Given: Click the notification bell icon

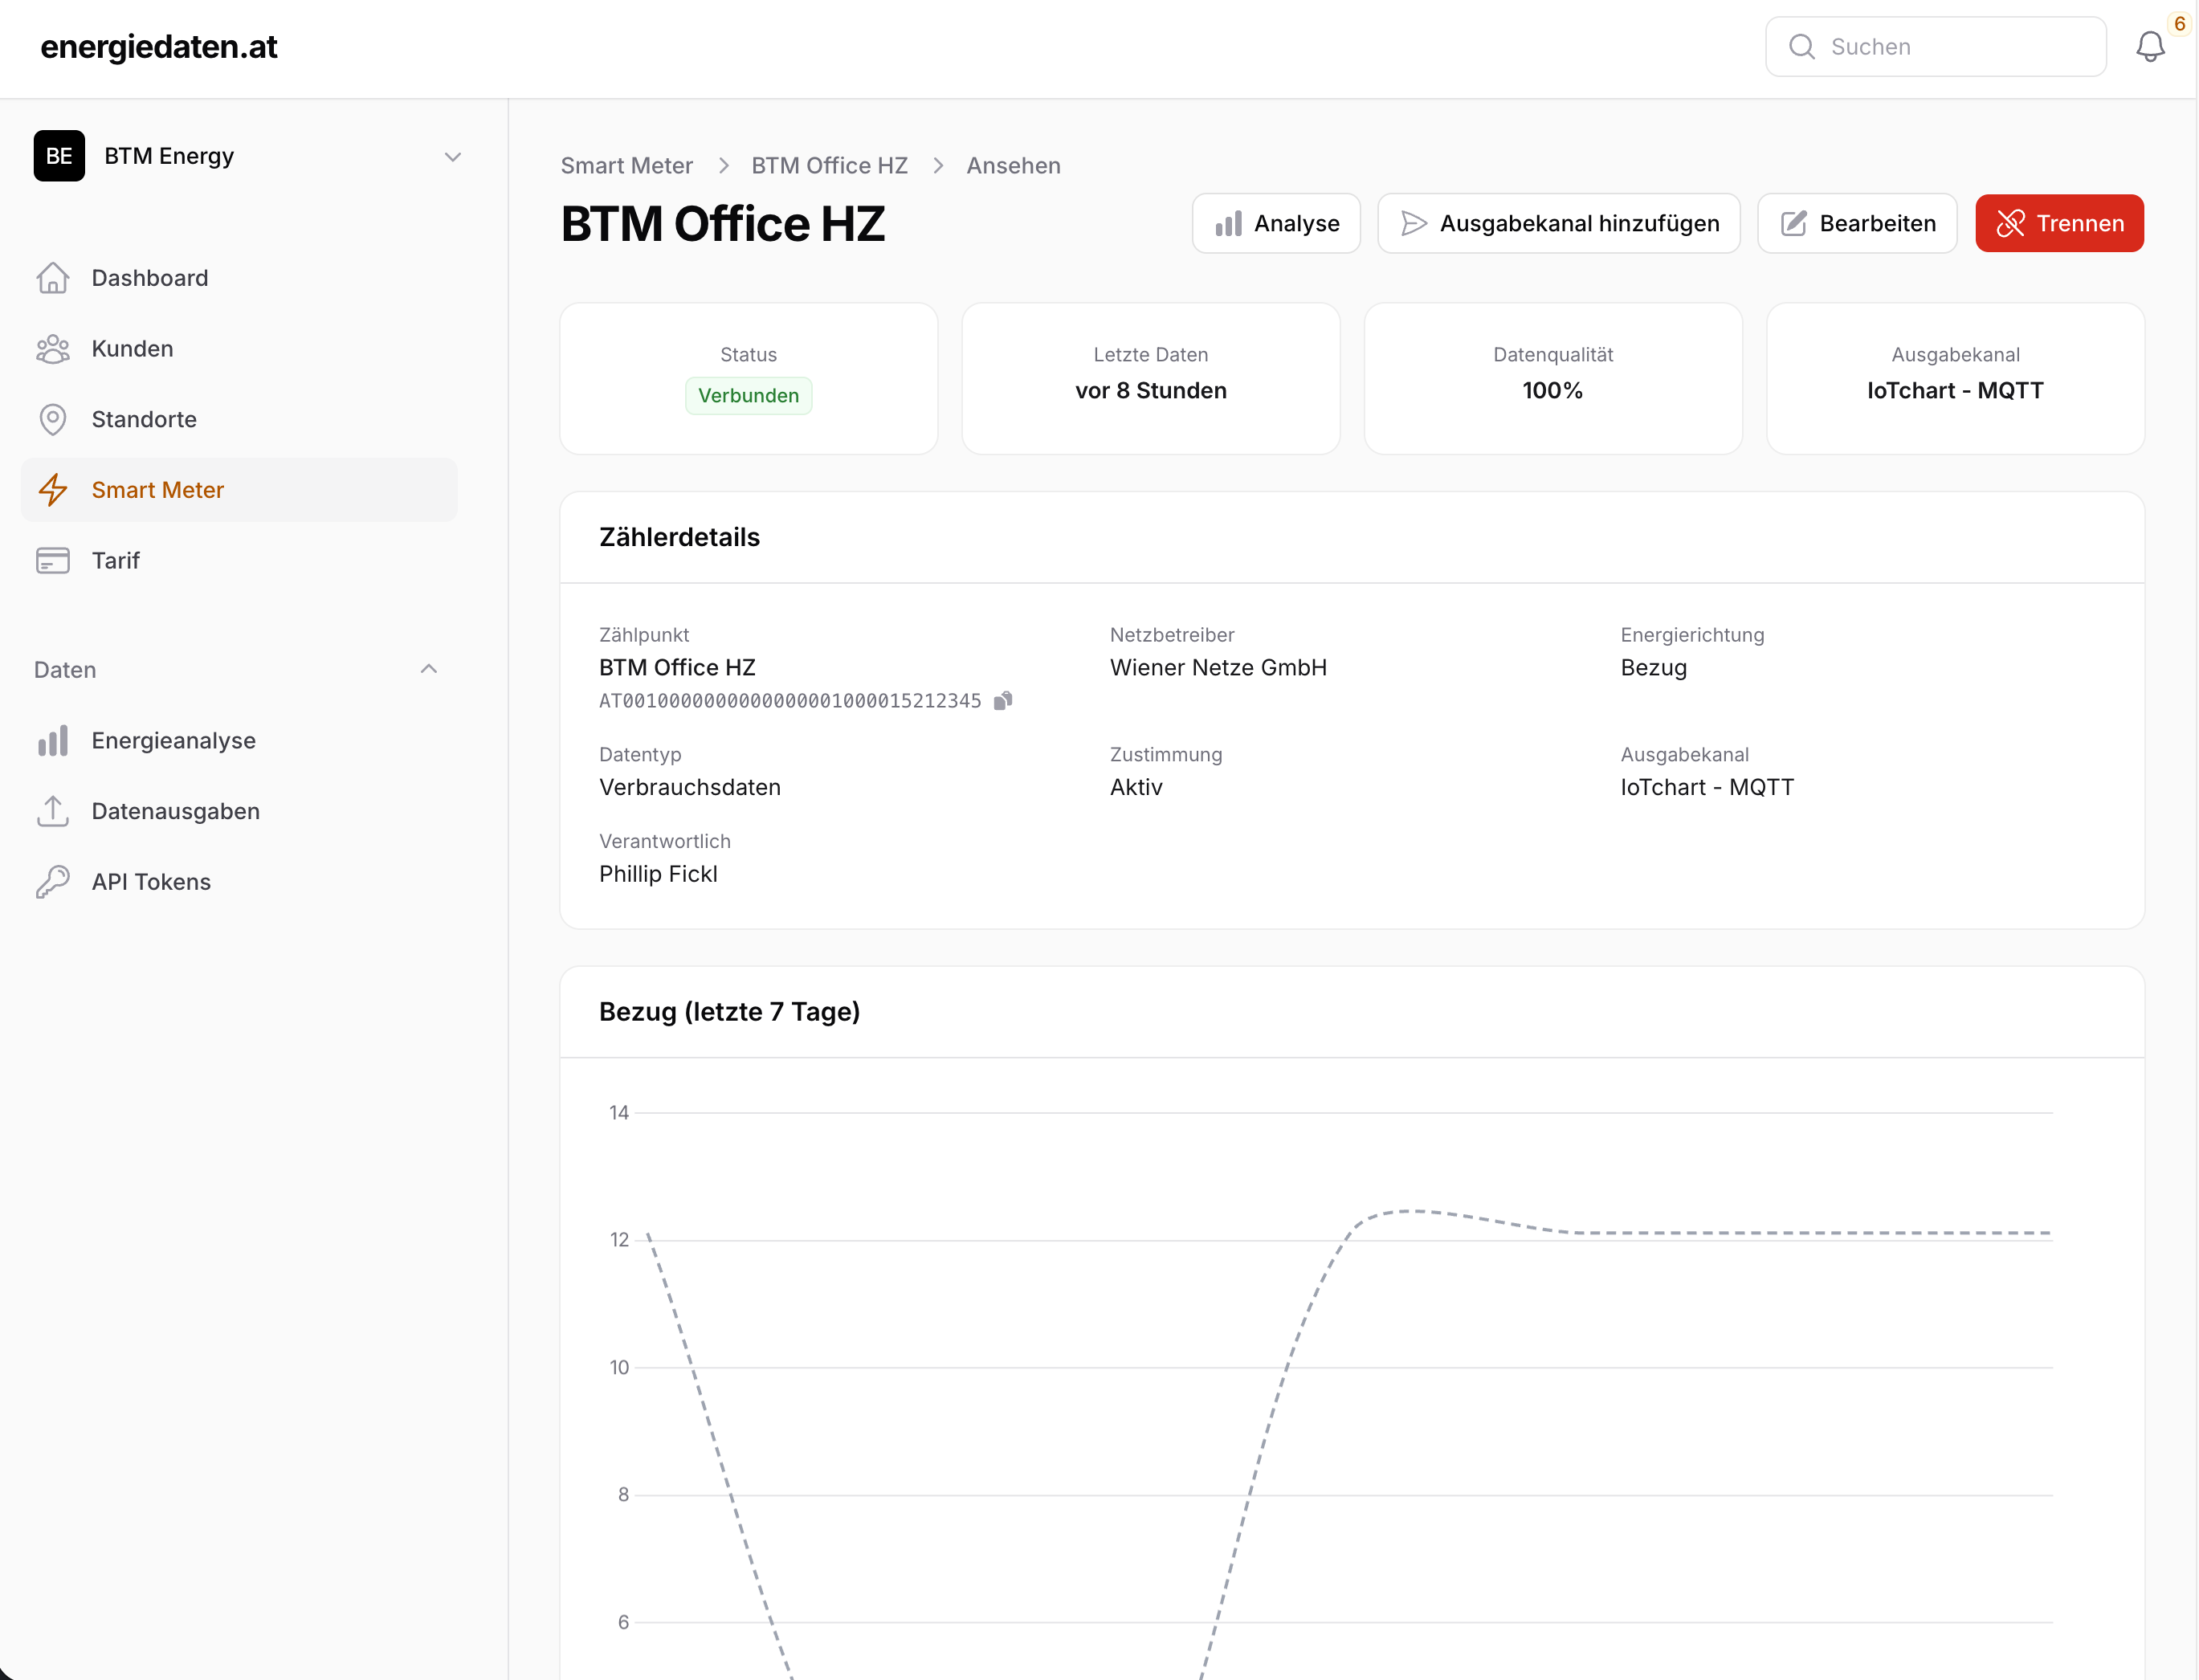Looking at the screenshot, I should click(x=2149, y=47).
